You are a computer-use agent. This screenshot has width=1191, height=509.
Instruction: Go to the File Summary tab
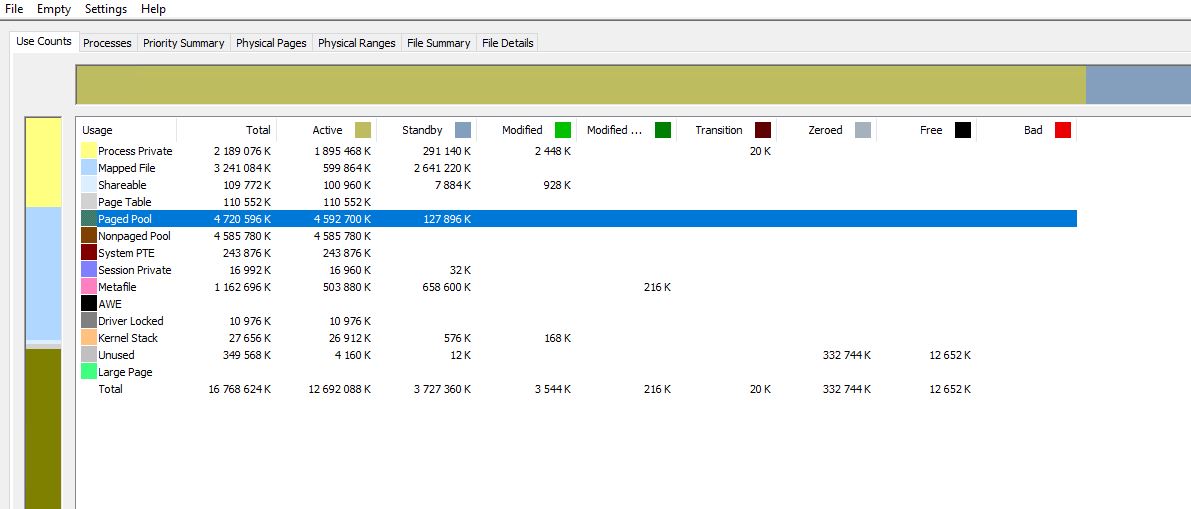(438, 43)
